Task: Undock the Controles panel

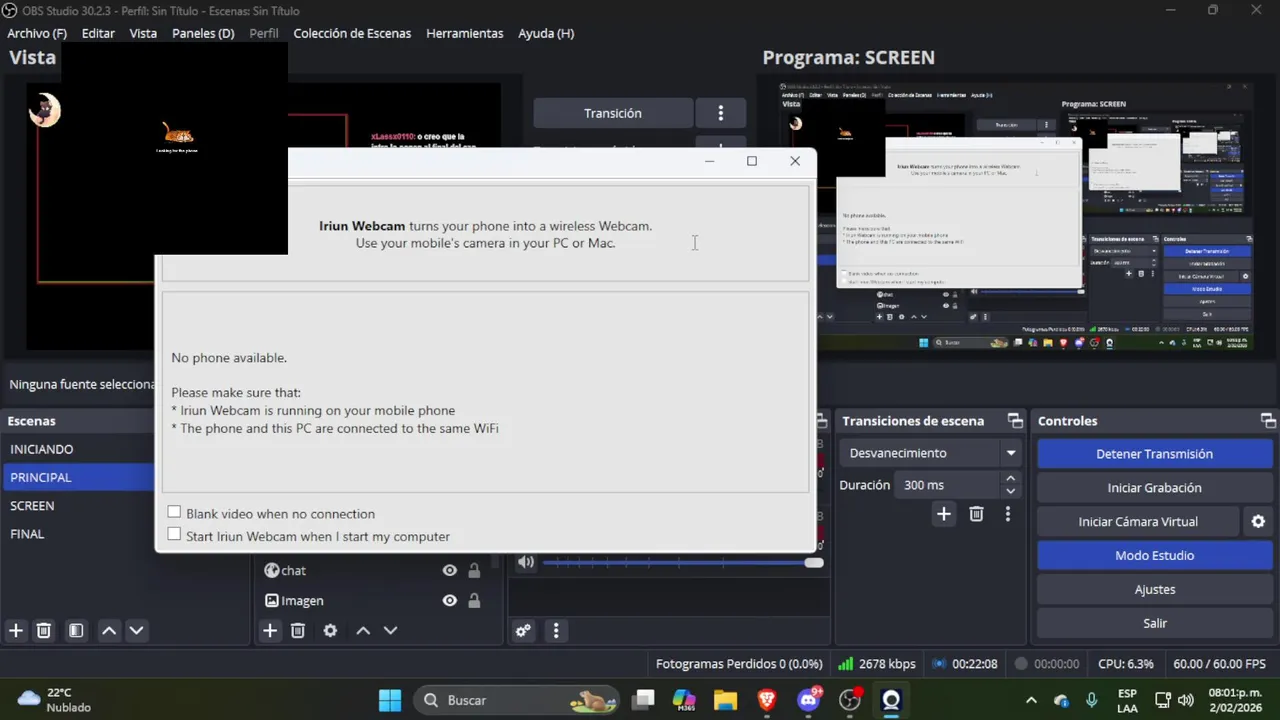Action: click(1268, 421)
